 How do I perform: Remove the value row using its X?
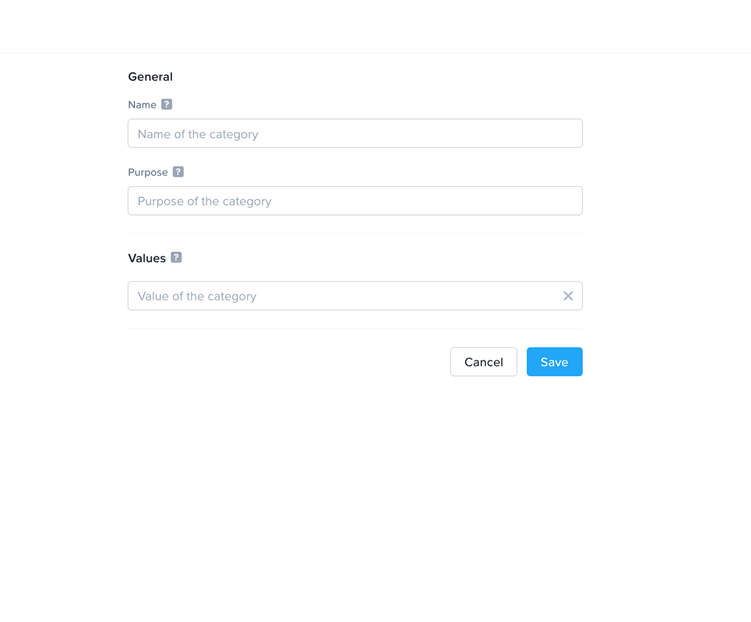(568, 296)
